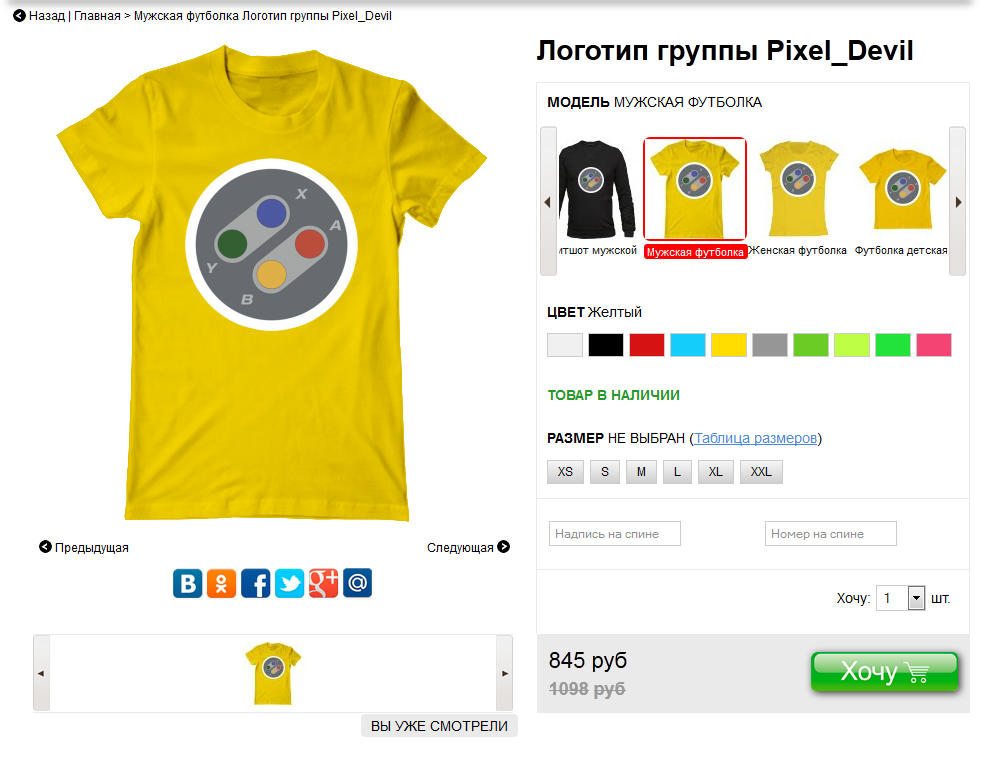The image size is (999, 765).
Task: Open the quantity Хочу dropdown
Action: click(916, 598)
